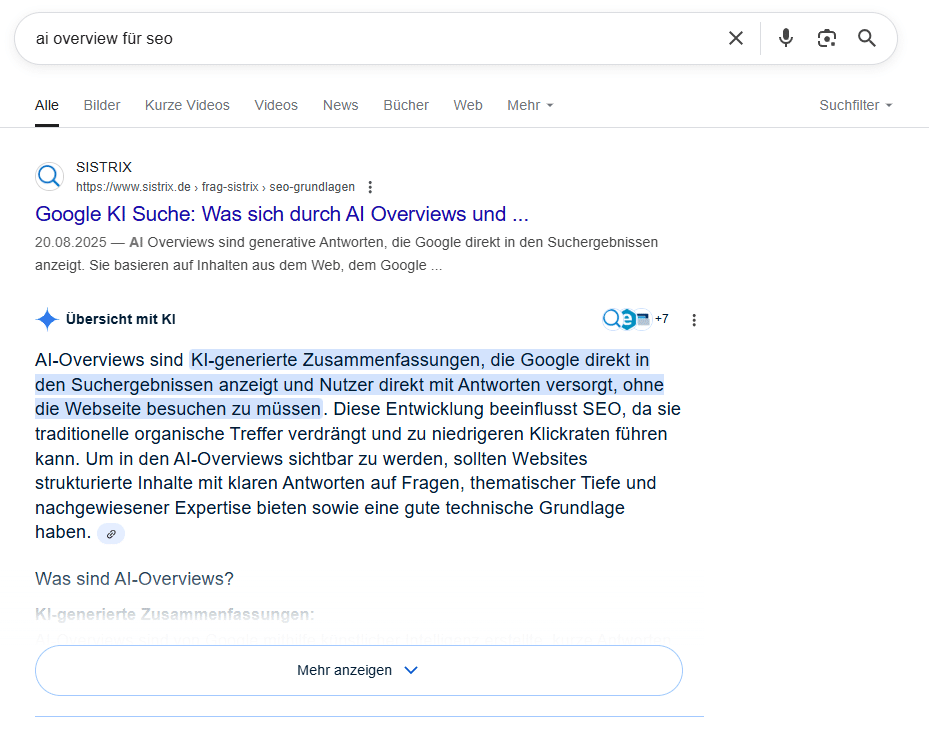
Task: Expand AI overview with Mehr anzeigen
Action: coord(358,670)
